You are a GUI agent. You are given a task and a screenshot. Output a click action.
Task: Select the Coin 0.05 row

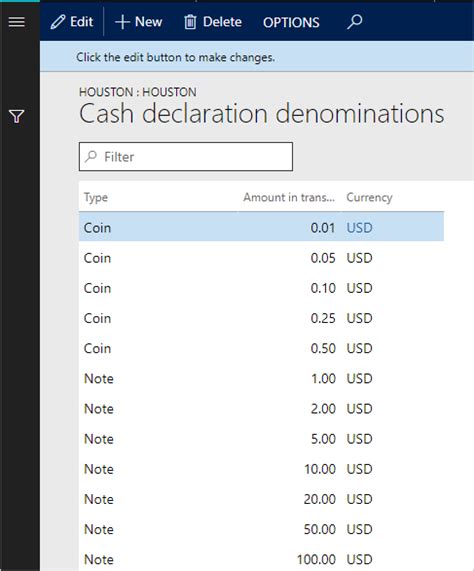pyautogui.click(x=261, y=258)
